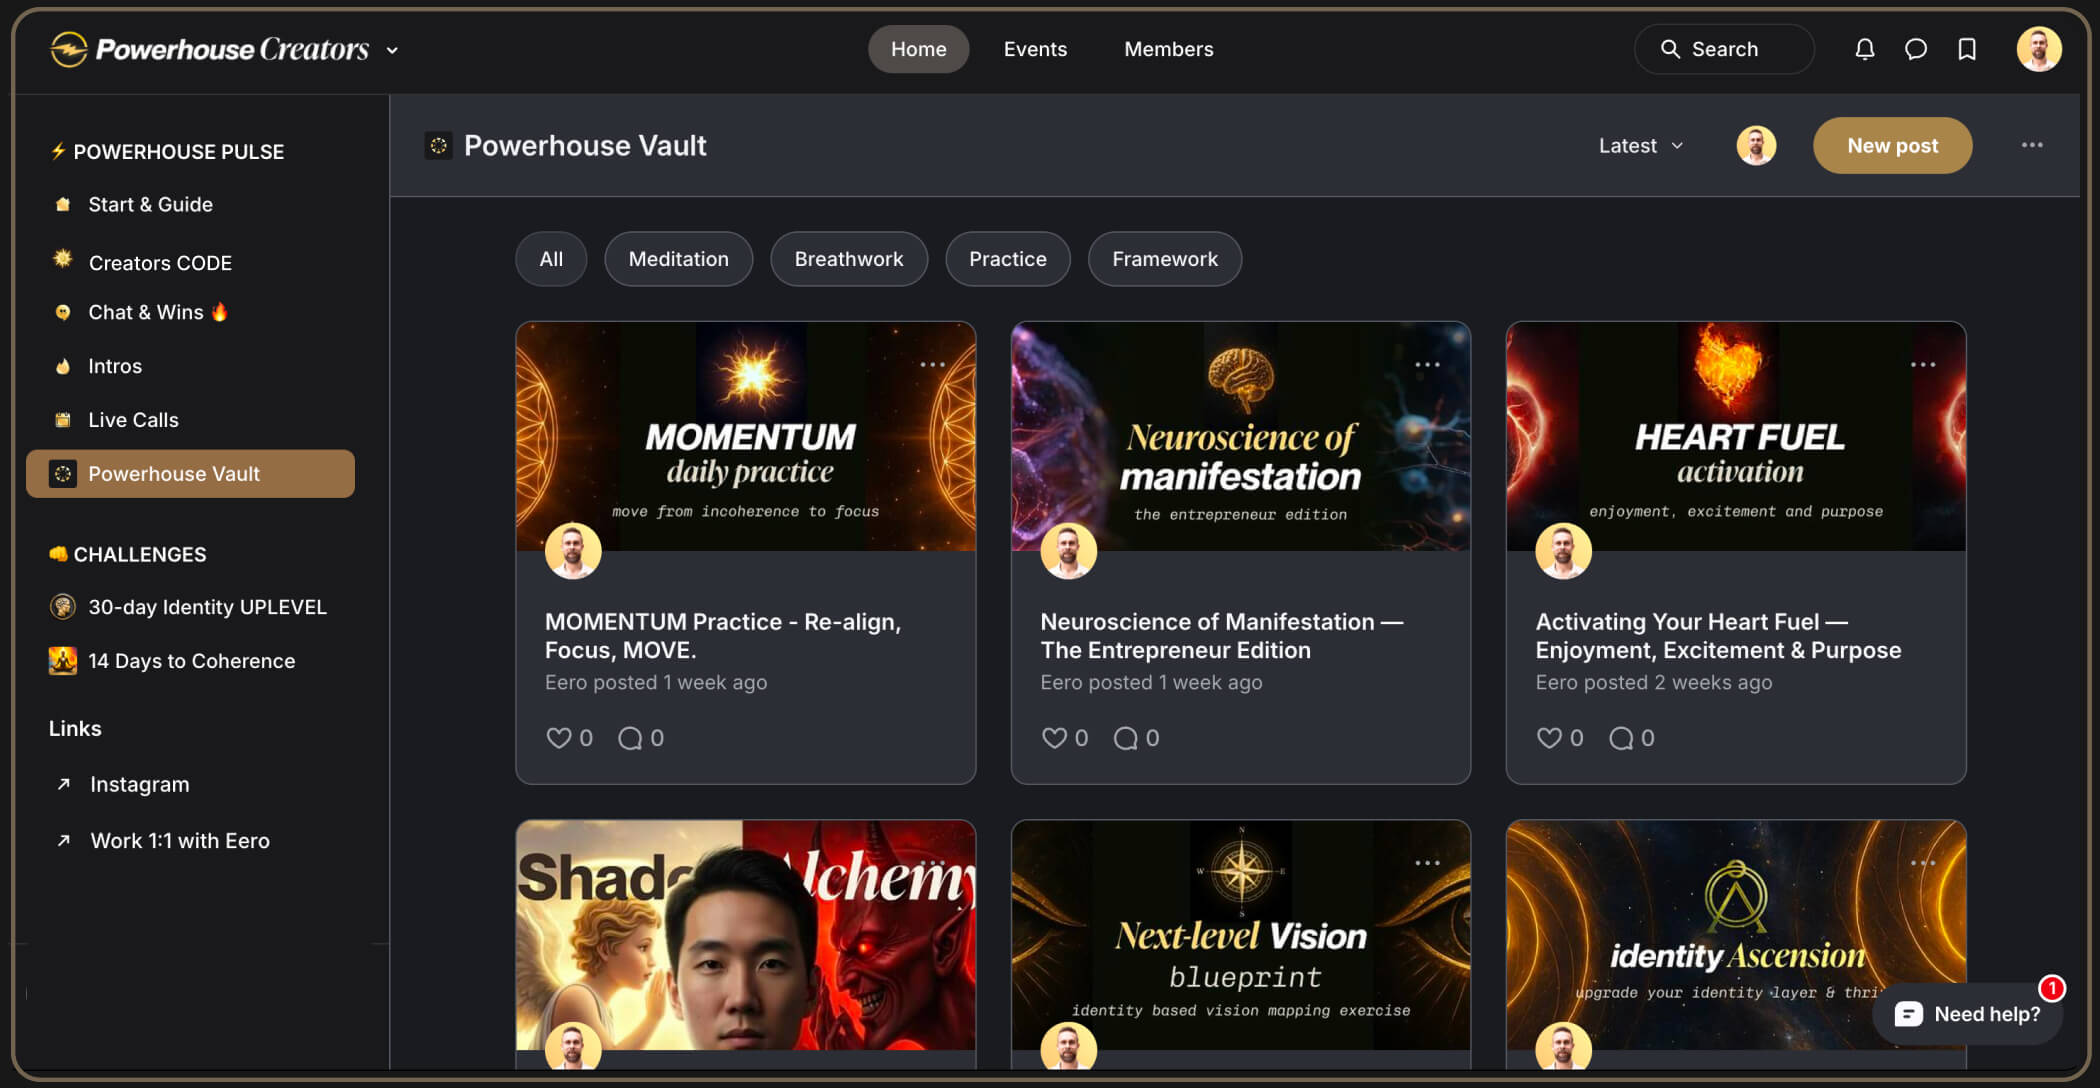Like the Neuroscience of Manifestation post
Viewport: 2100px width, 1088px height.
1054,738
